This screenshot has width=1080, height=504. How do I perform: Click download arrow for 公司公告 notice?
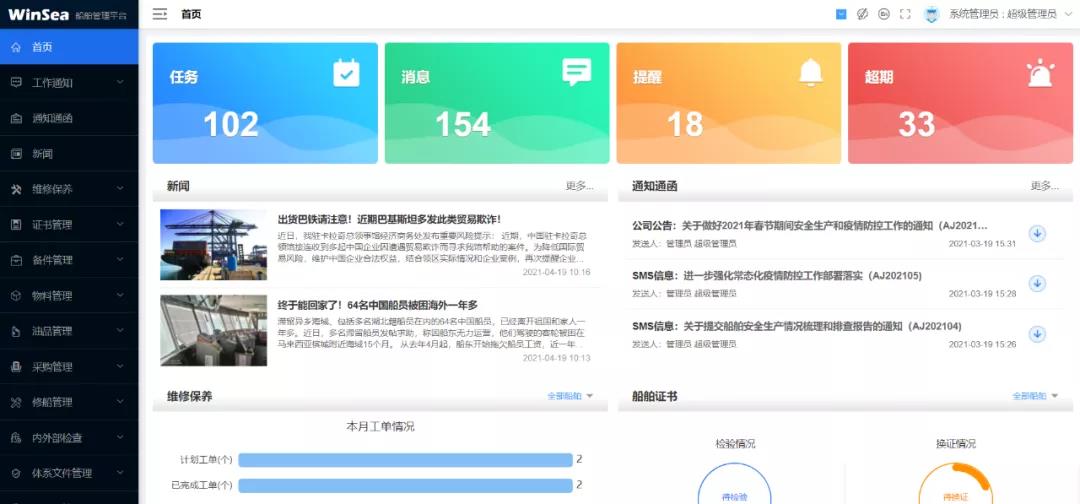pos(1037,233)
